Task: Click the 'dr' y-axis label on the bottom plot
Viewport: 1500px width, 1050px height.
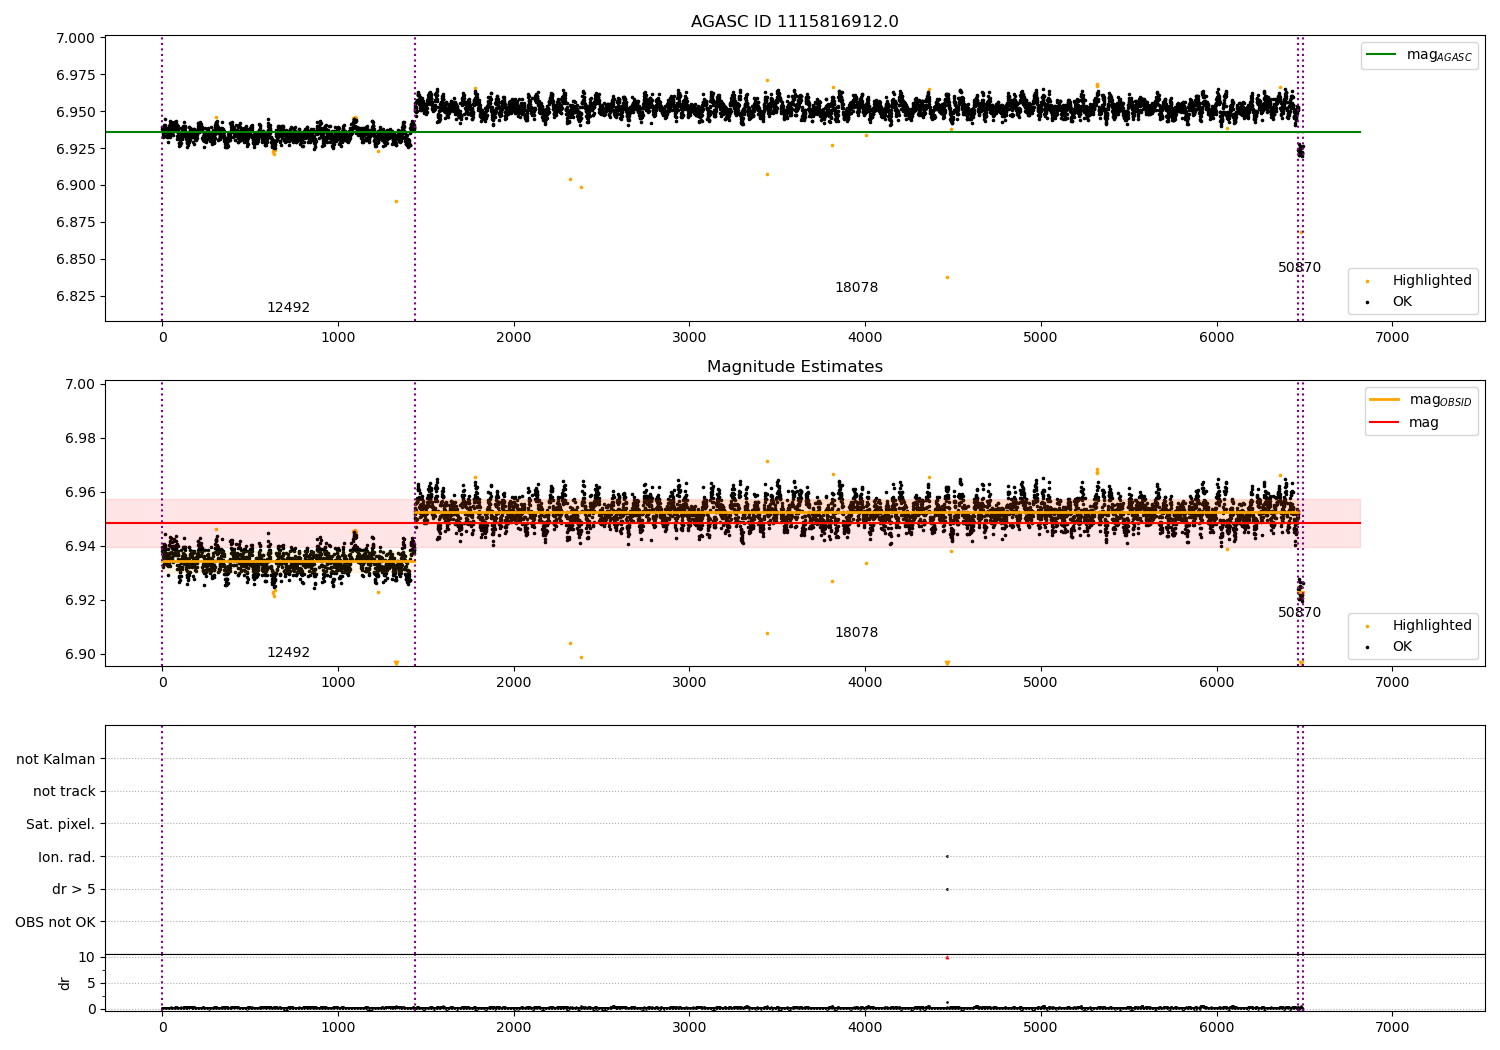Action: [x=65, y=983]
